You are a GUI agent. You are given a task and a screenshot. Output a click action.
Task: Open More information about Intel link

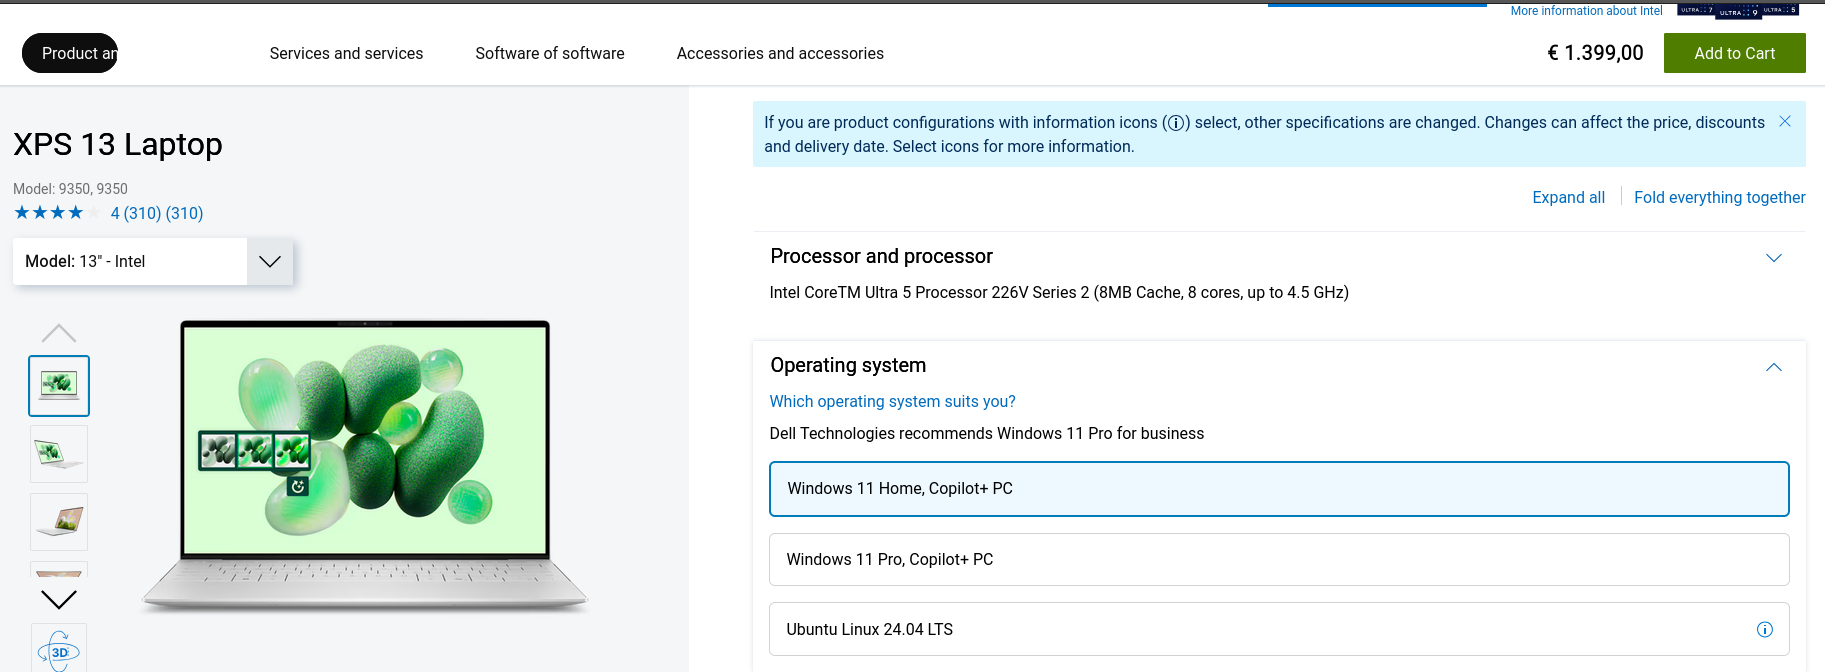pos(1587,11)
